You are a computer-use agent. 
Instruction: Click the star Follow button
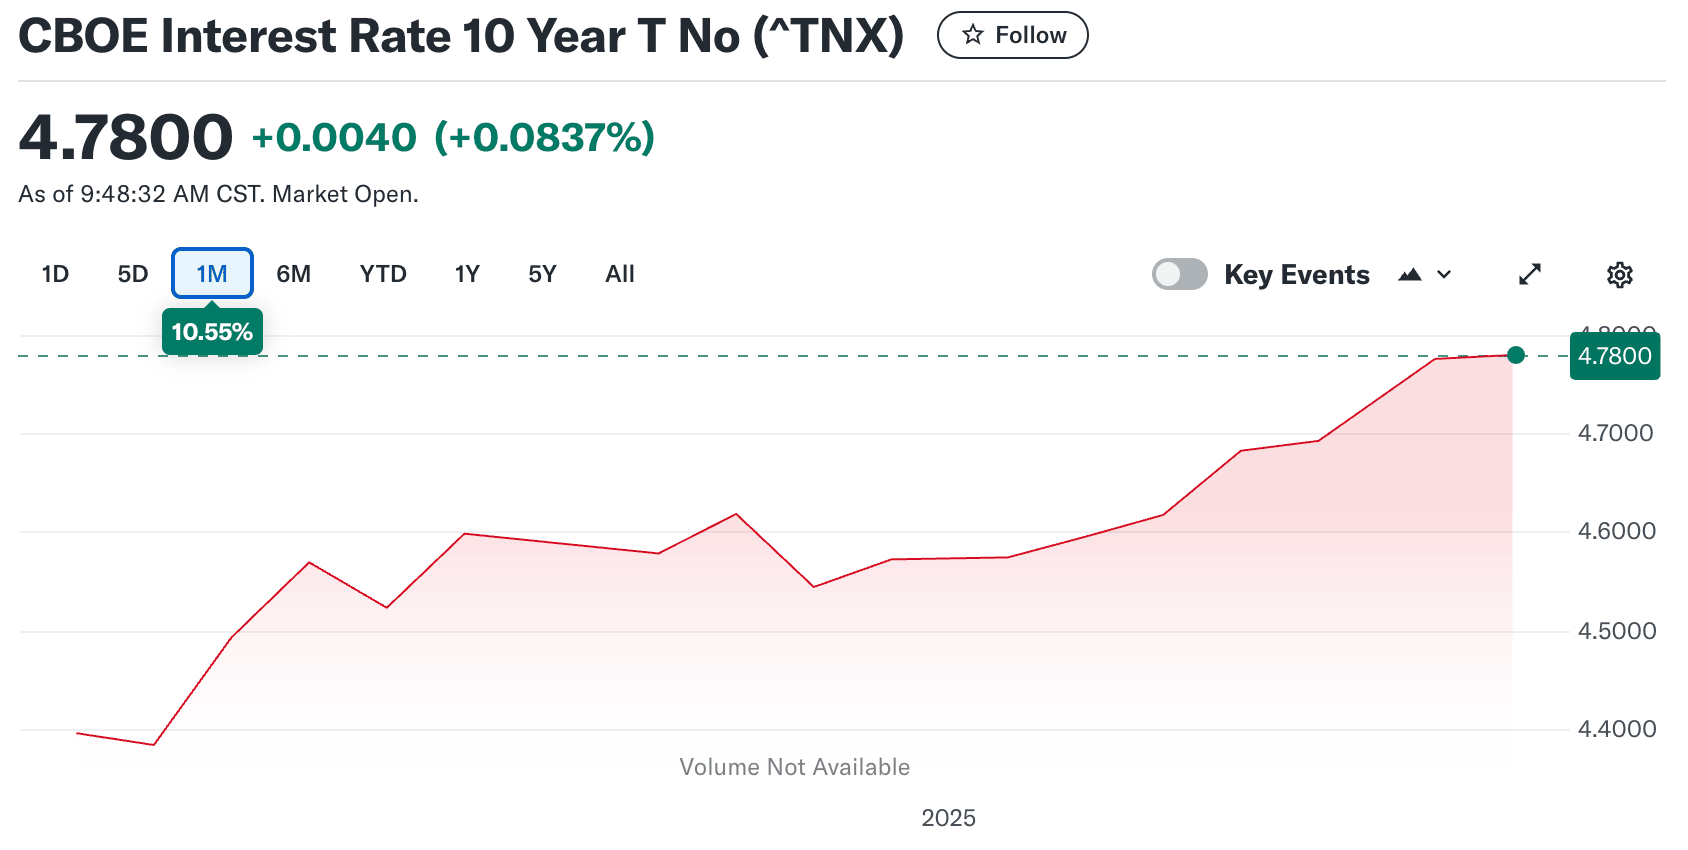tap(1012, 36)
